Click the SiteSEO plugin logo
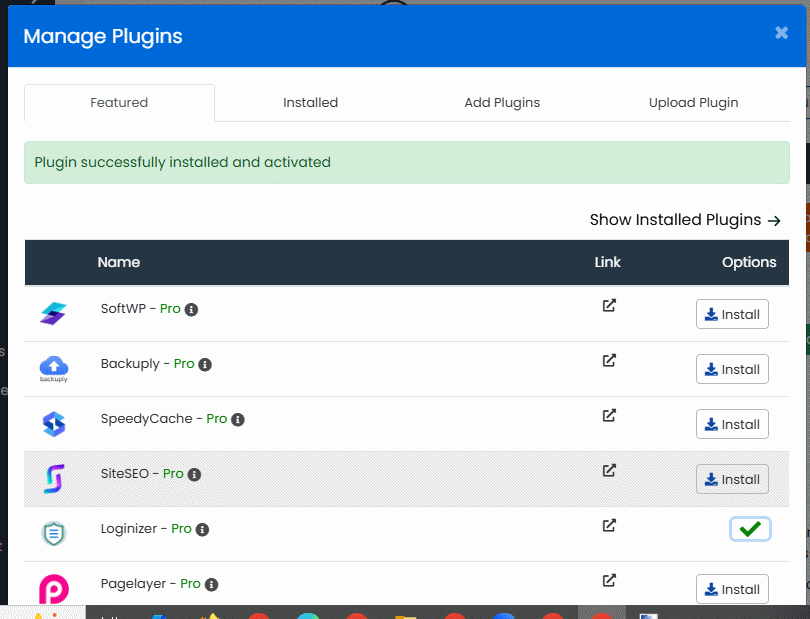 click(54, 478)
